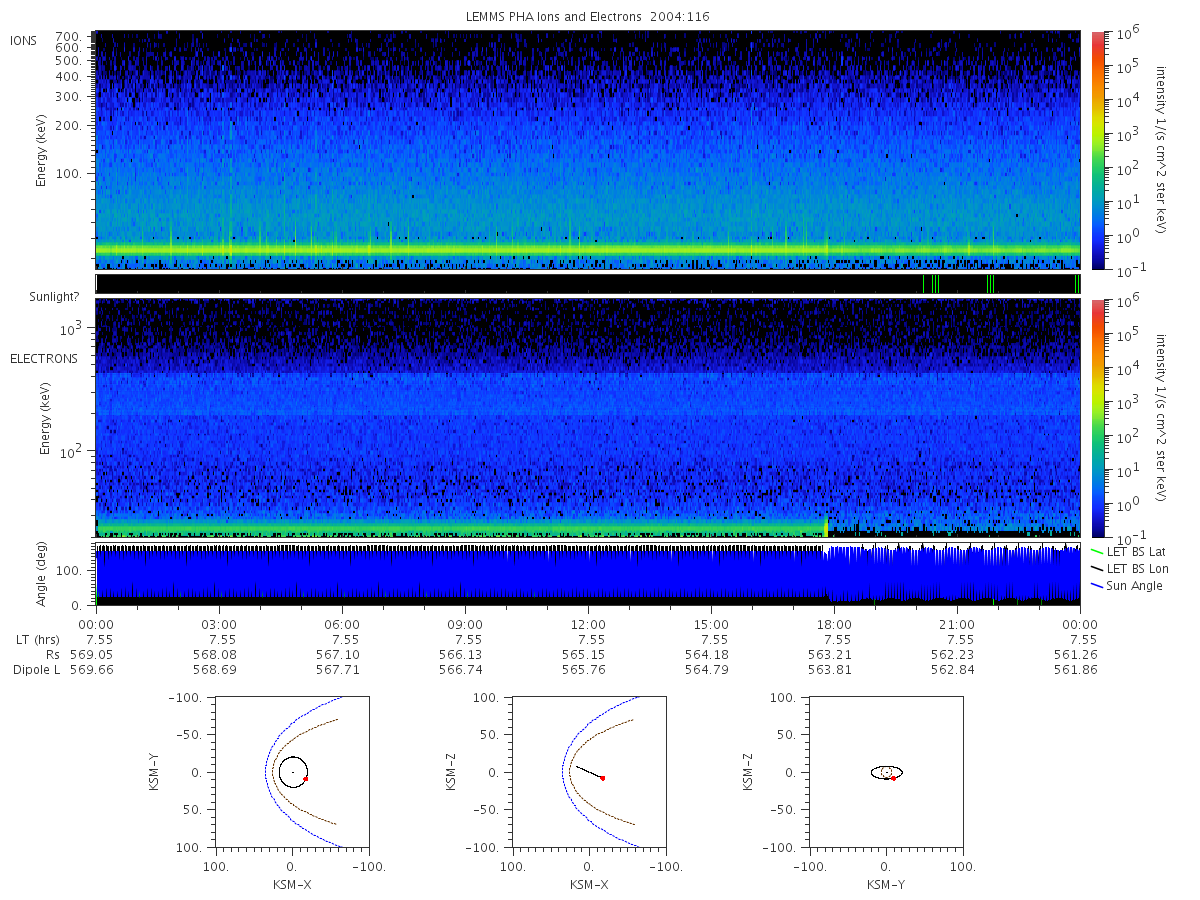Click red spacecraft marker in KSM-Y/KSM-Z plot
Viewport: 1200px width, 900px height.
(x=893, y=778)
